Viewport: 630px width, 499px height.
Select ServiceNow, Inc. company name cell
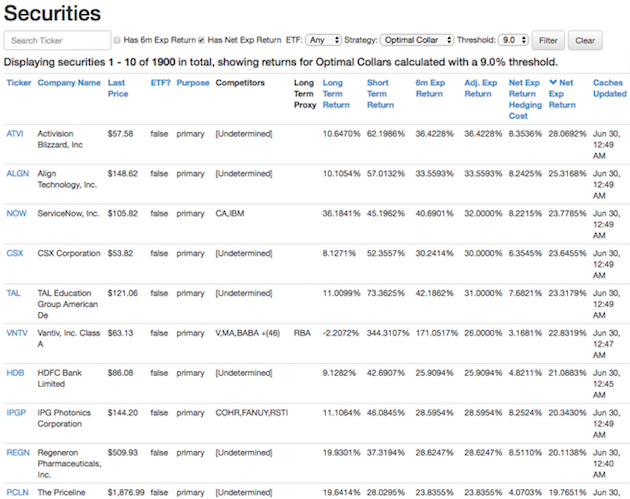point(68,213)
